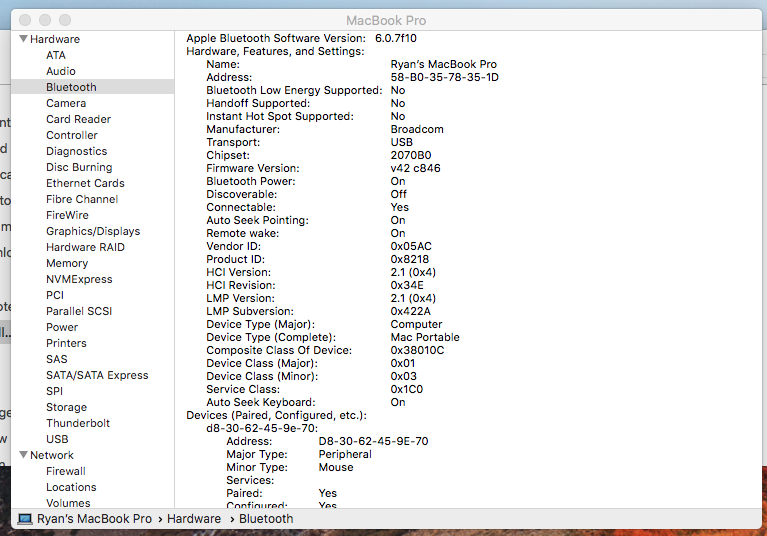Click the MacBook Pro laptop icon in path bar

coord(25,519)
